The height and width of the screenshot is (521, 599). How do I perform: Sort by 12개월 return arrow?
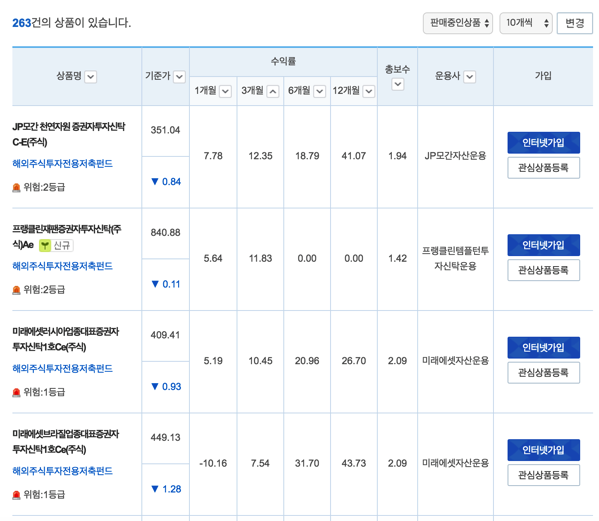(369, 91)
